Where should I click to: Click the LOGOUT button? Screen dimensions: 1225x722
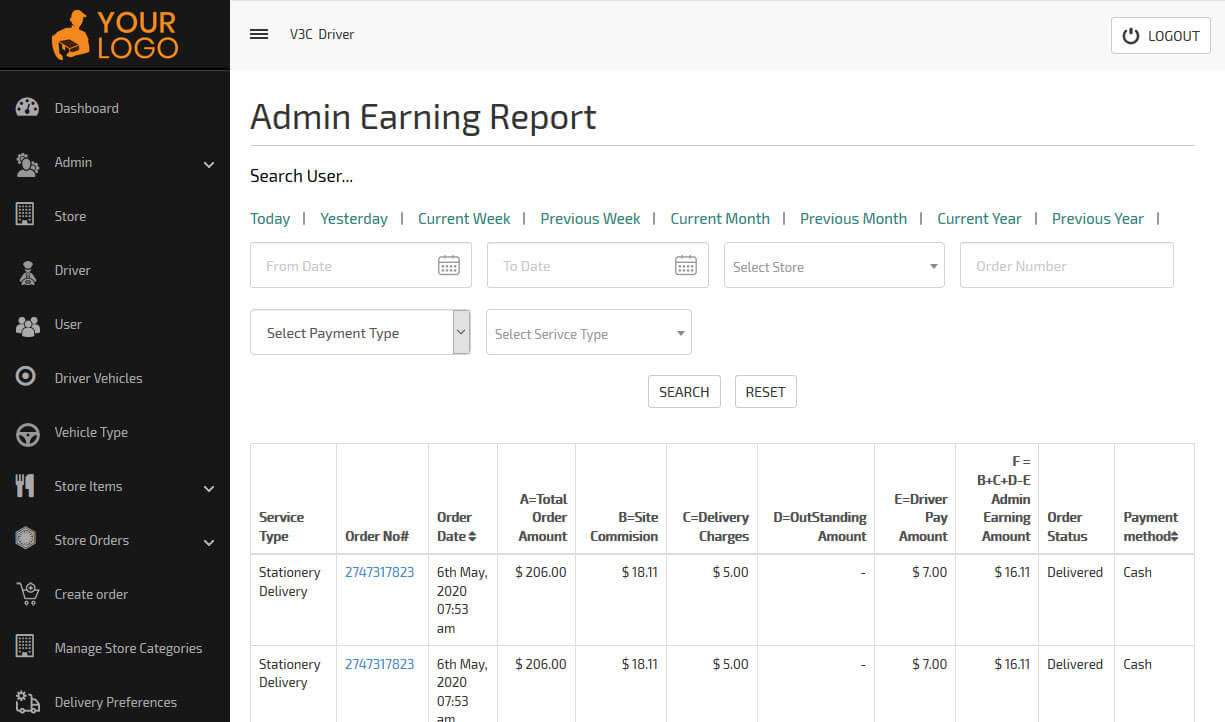point(1160,36)
